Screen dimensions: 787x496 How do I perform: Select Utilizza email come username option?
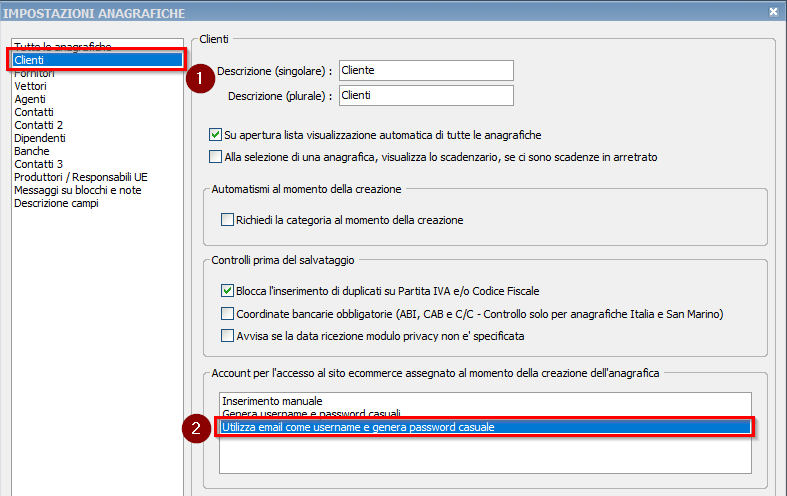tap(358, 427)
